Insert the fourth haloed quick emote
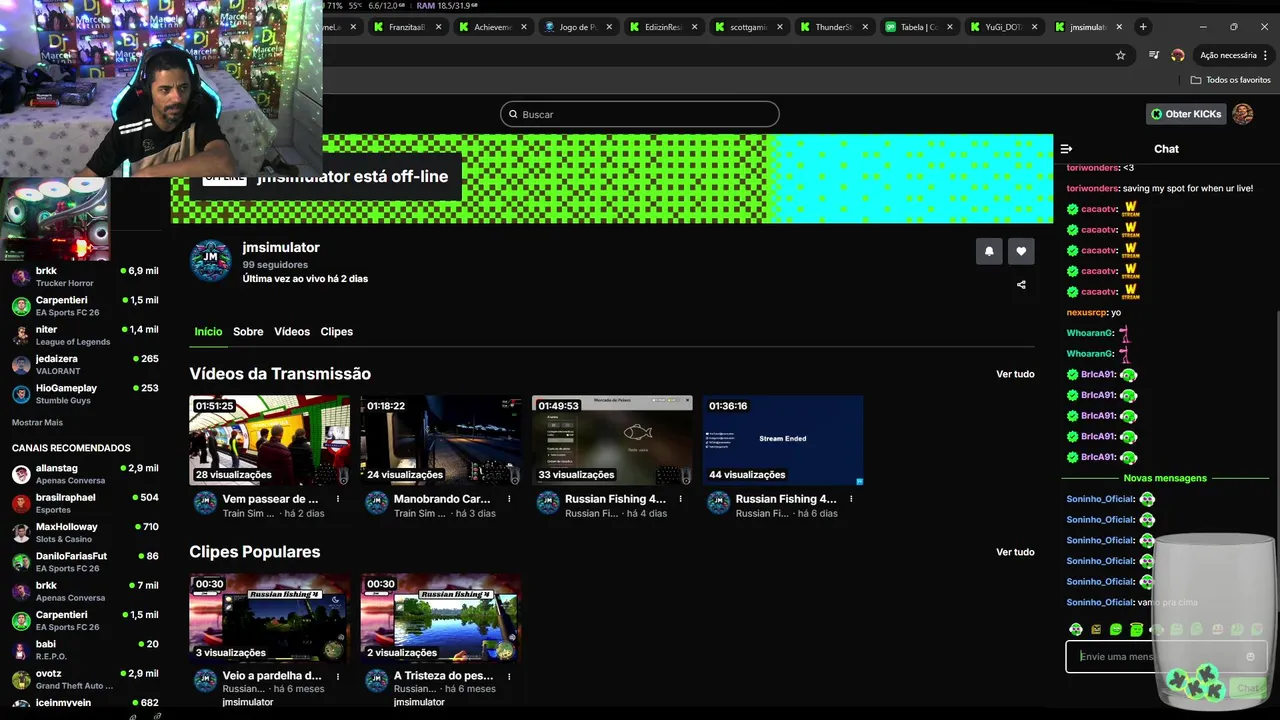The height and width of the screenshot is (720, 1280). 1136,630
